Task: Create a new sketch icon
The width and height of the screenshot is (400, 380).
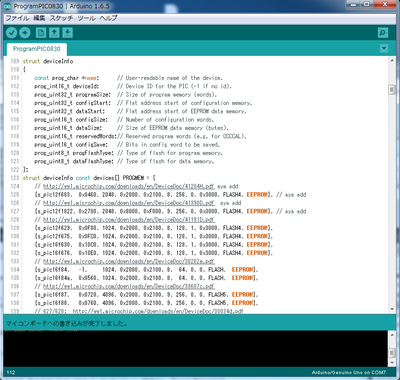Action: coord(41,33)
